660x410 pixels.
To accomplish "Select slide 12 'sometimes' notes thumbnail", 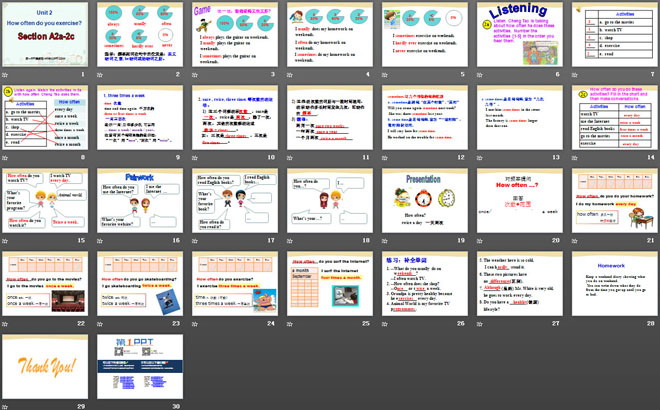I will pyautogui.click(x=425, y=117).
